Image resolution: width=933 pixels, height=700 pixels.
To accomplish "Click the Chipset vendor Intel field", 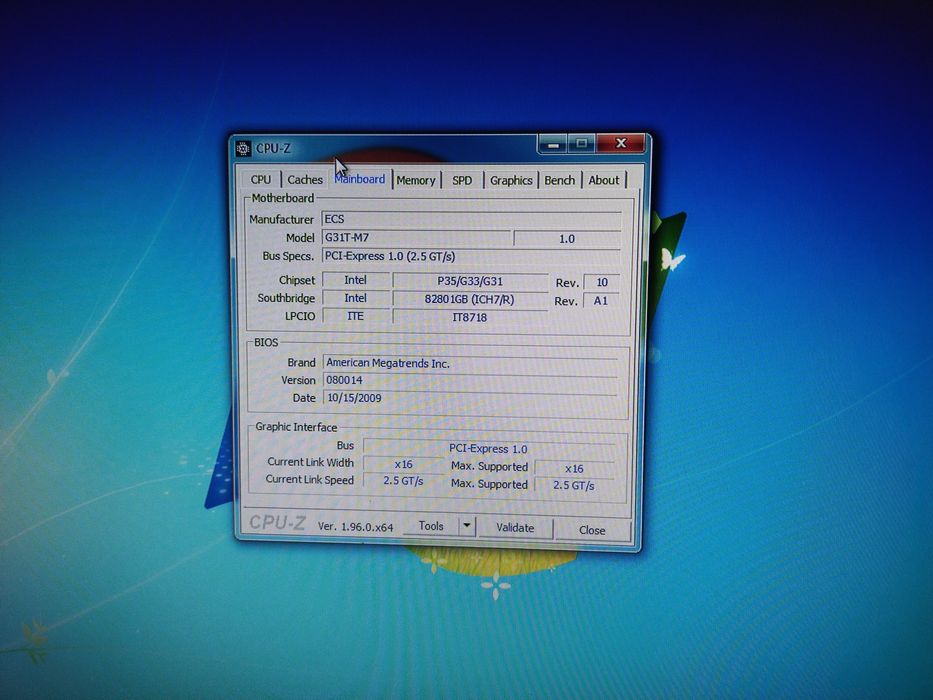I will (356, 280).
